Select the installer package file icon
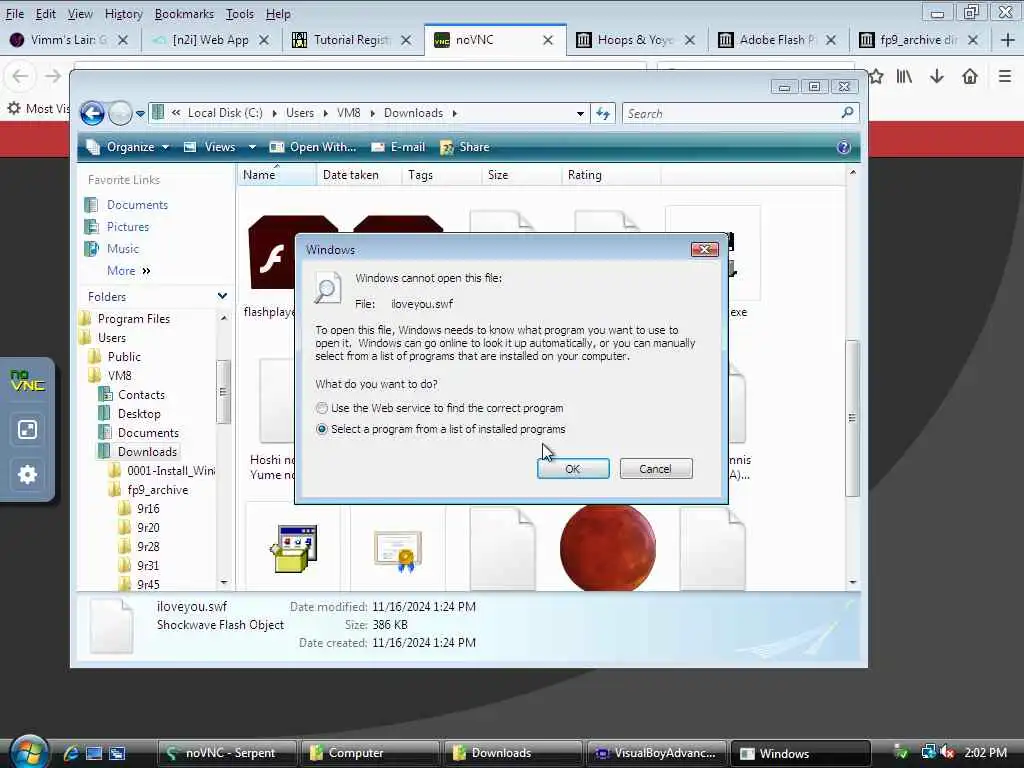Screen dimensions: 1024x768 coord(294,549)
